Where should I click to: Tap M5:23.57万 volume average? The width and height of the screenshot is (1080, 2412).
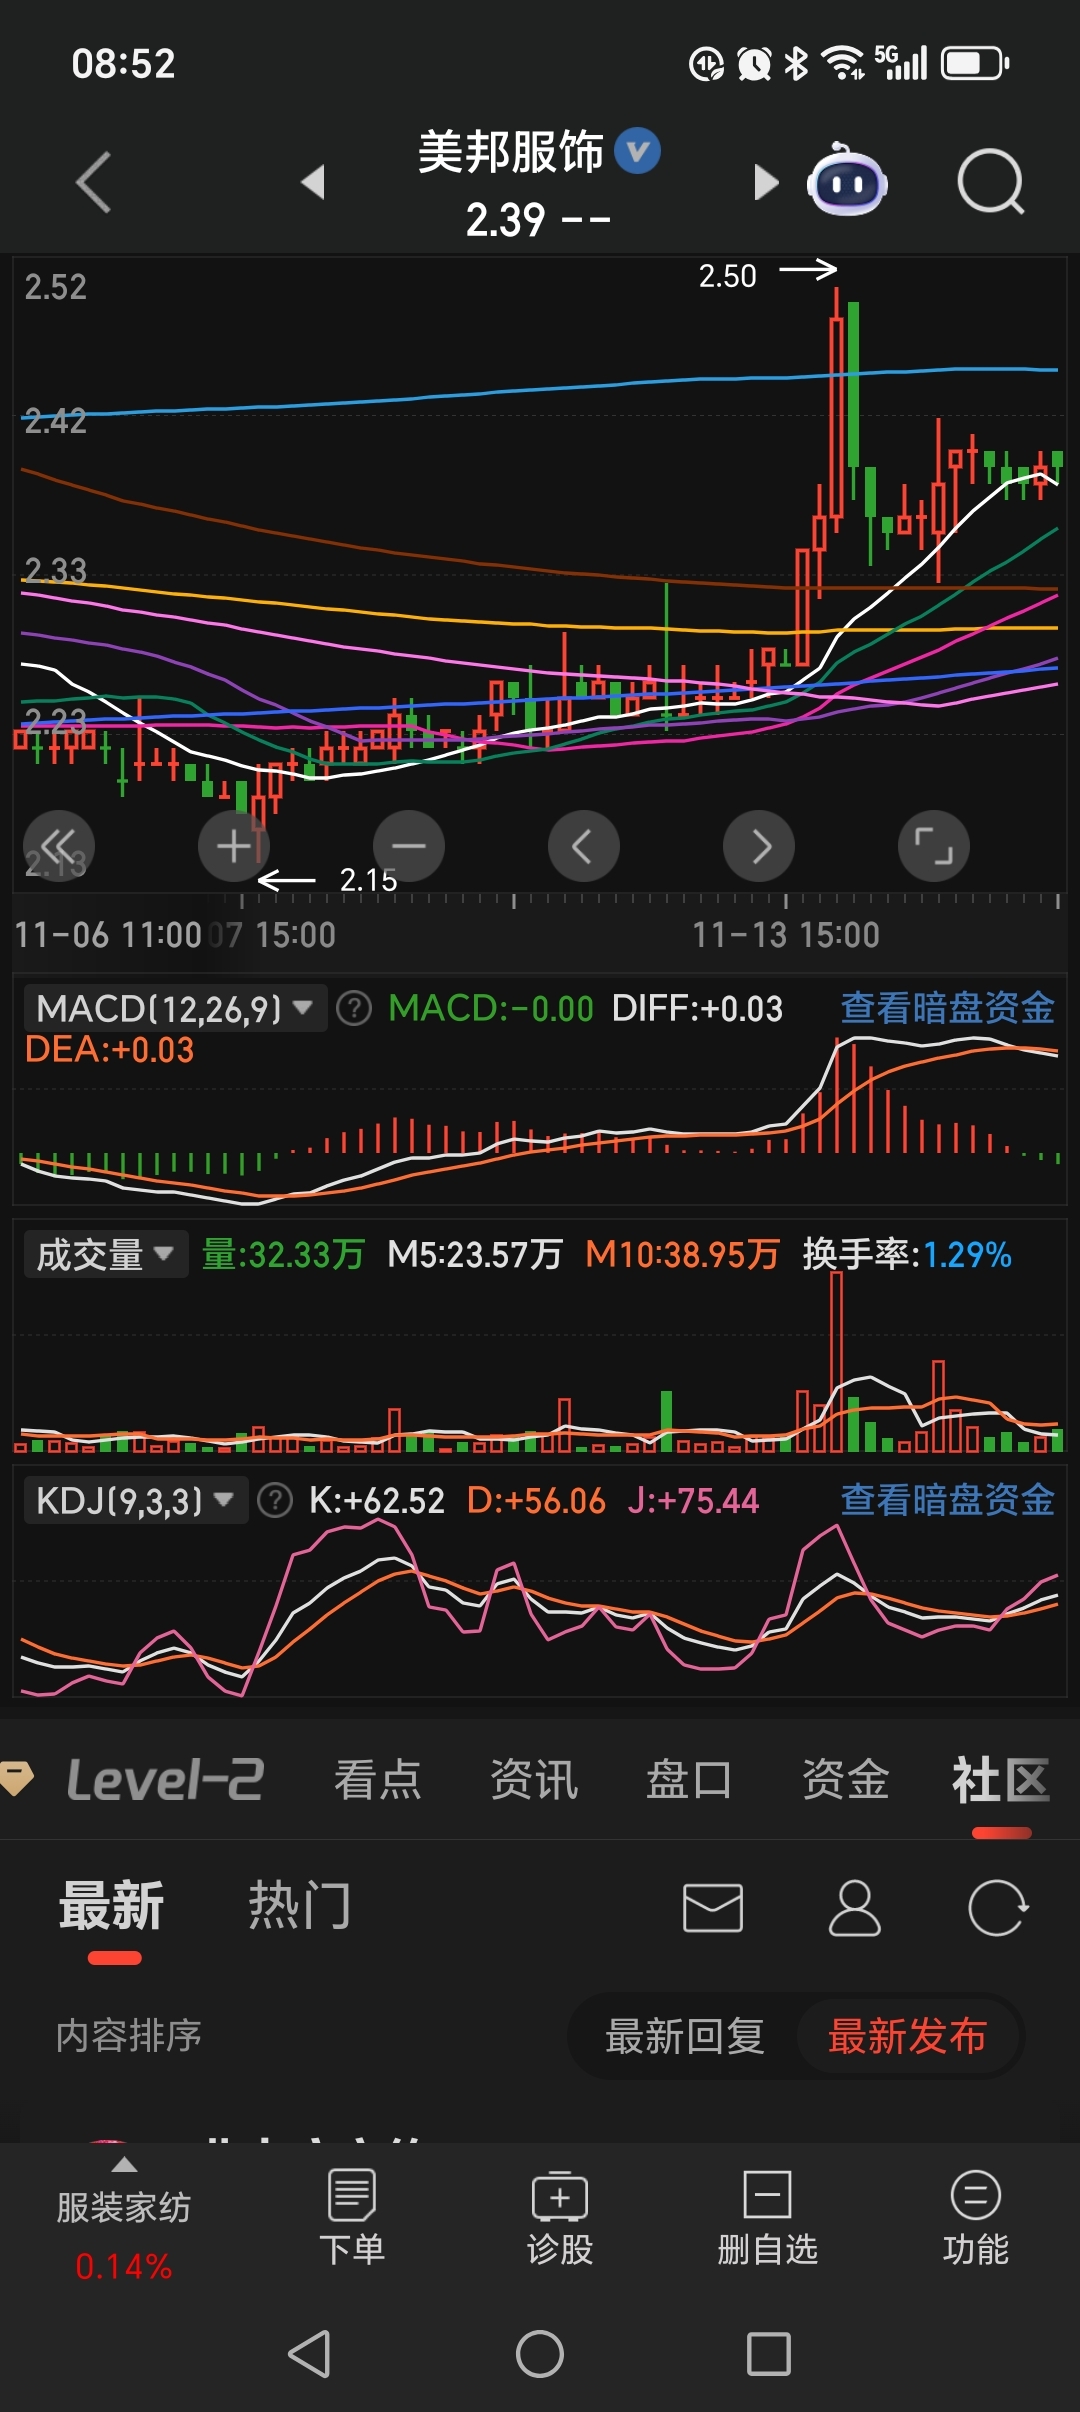click(475, 1254)
